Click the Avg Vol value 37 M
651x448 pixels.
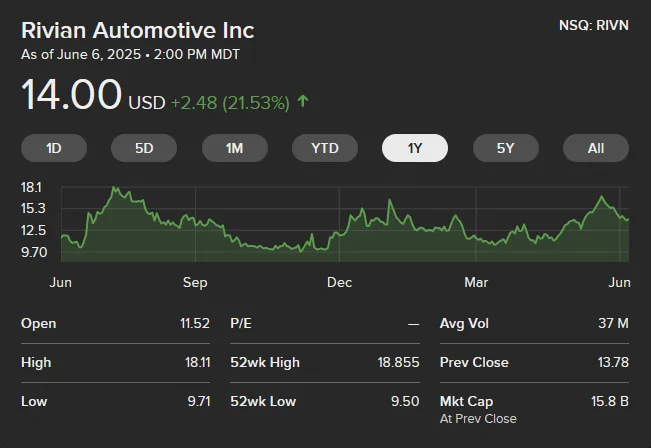pos(613,323)
